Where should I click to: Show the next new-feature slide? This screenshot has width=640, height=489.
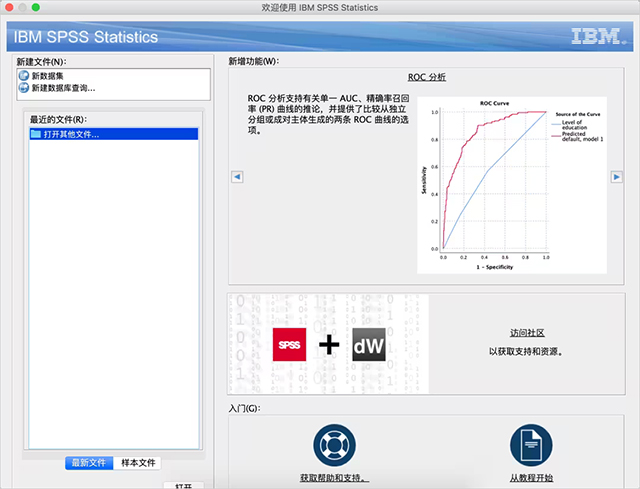pos(616,177)
